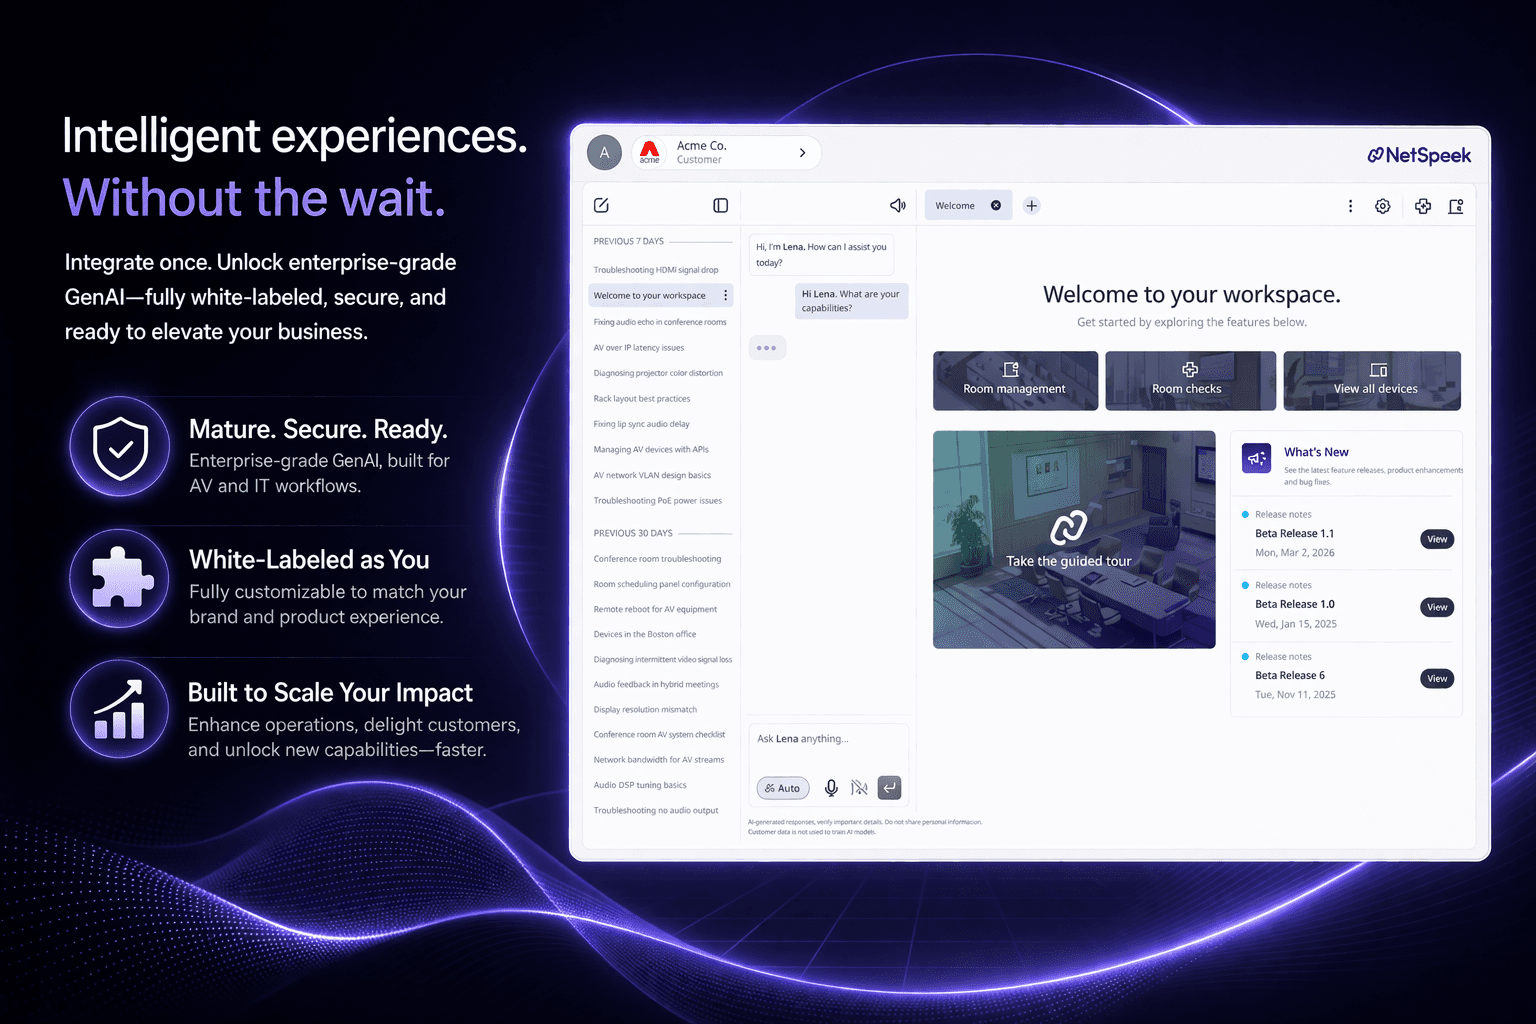Open Managing AV devices with APIs chat
1536x1024 pixels.
651,450
